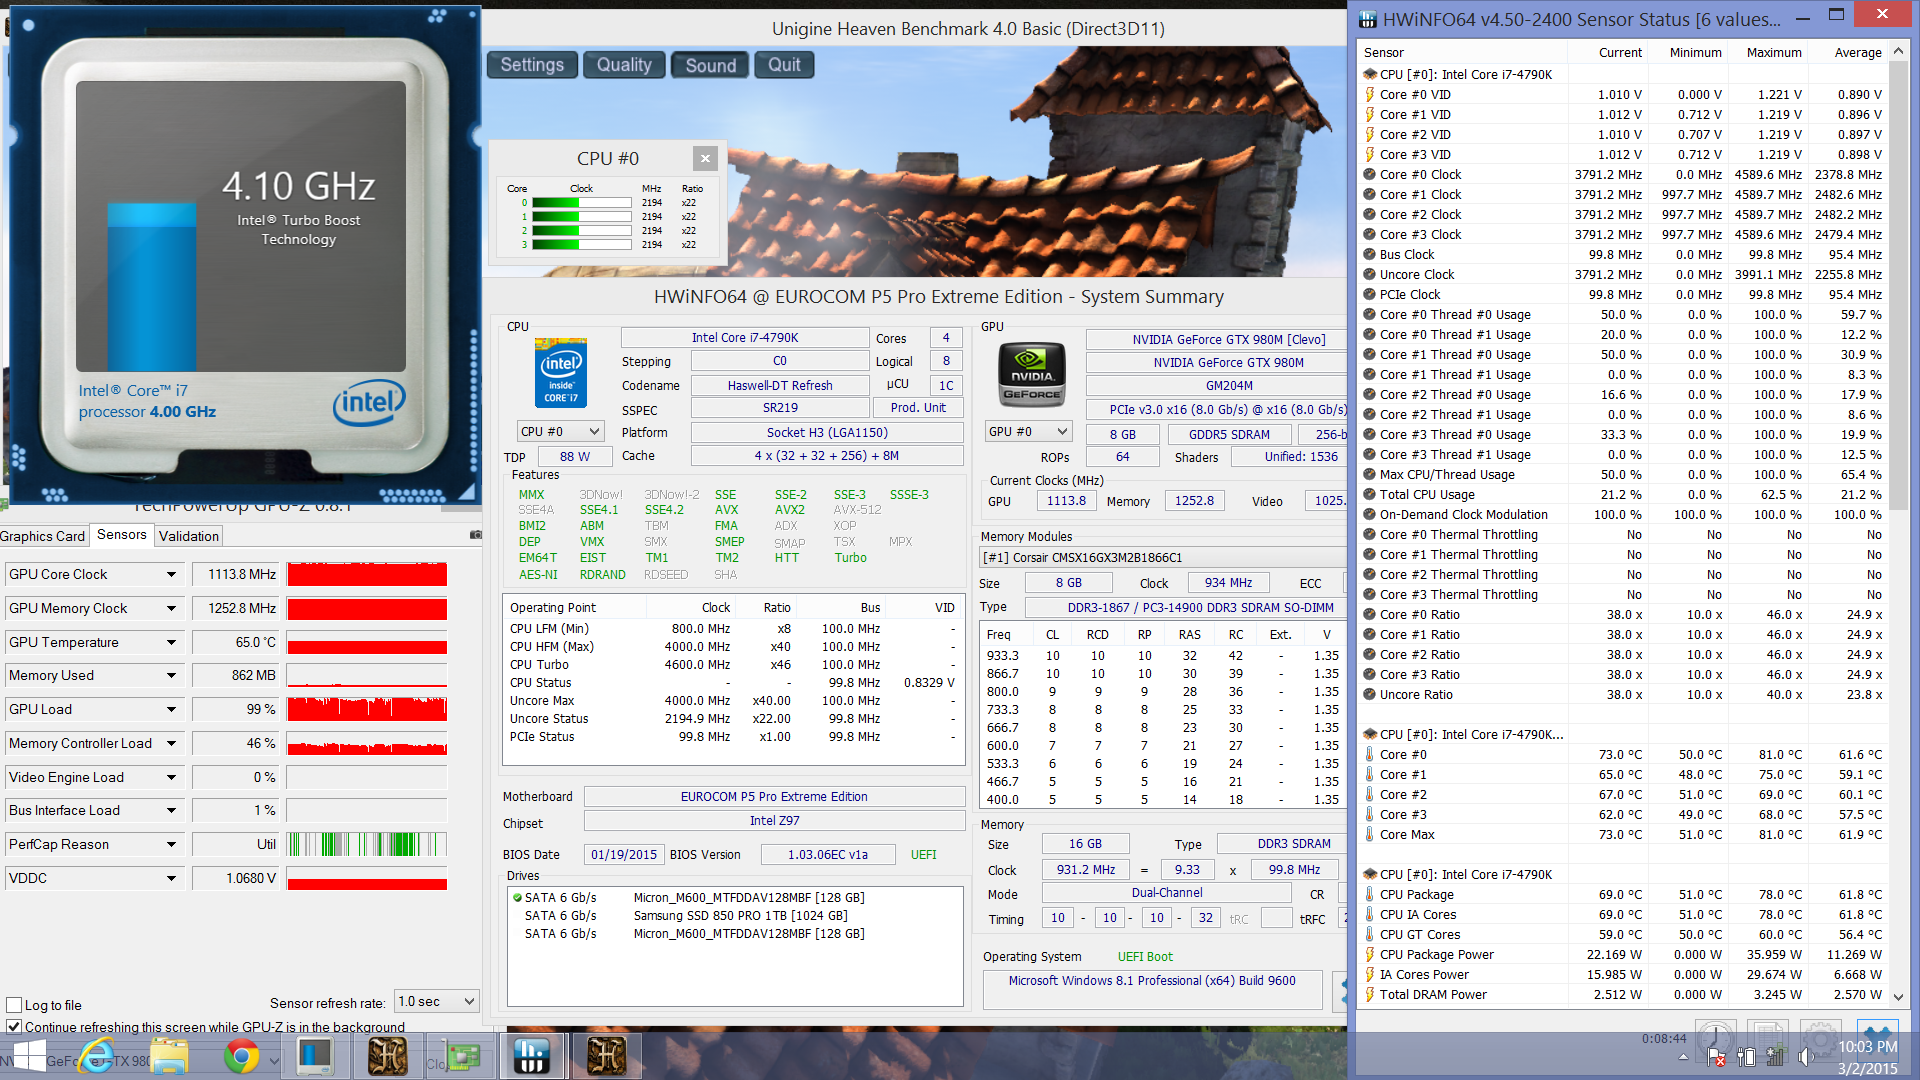Image resolution: width=1920 pixels, height=1080 pixels.
Task: Open the GPU #0 selector combo box
Action: pos(1029,431)
